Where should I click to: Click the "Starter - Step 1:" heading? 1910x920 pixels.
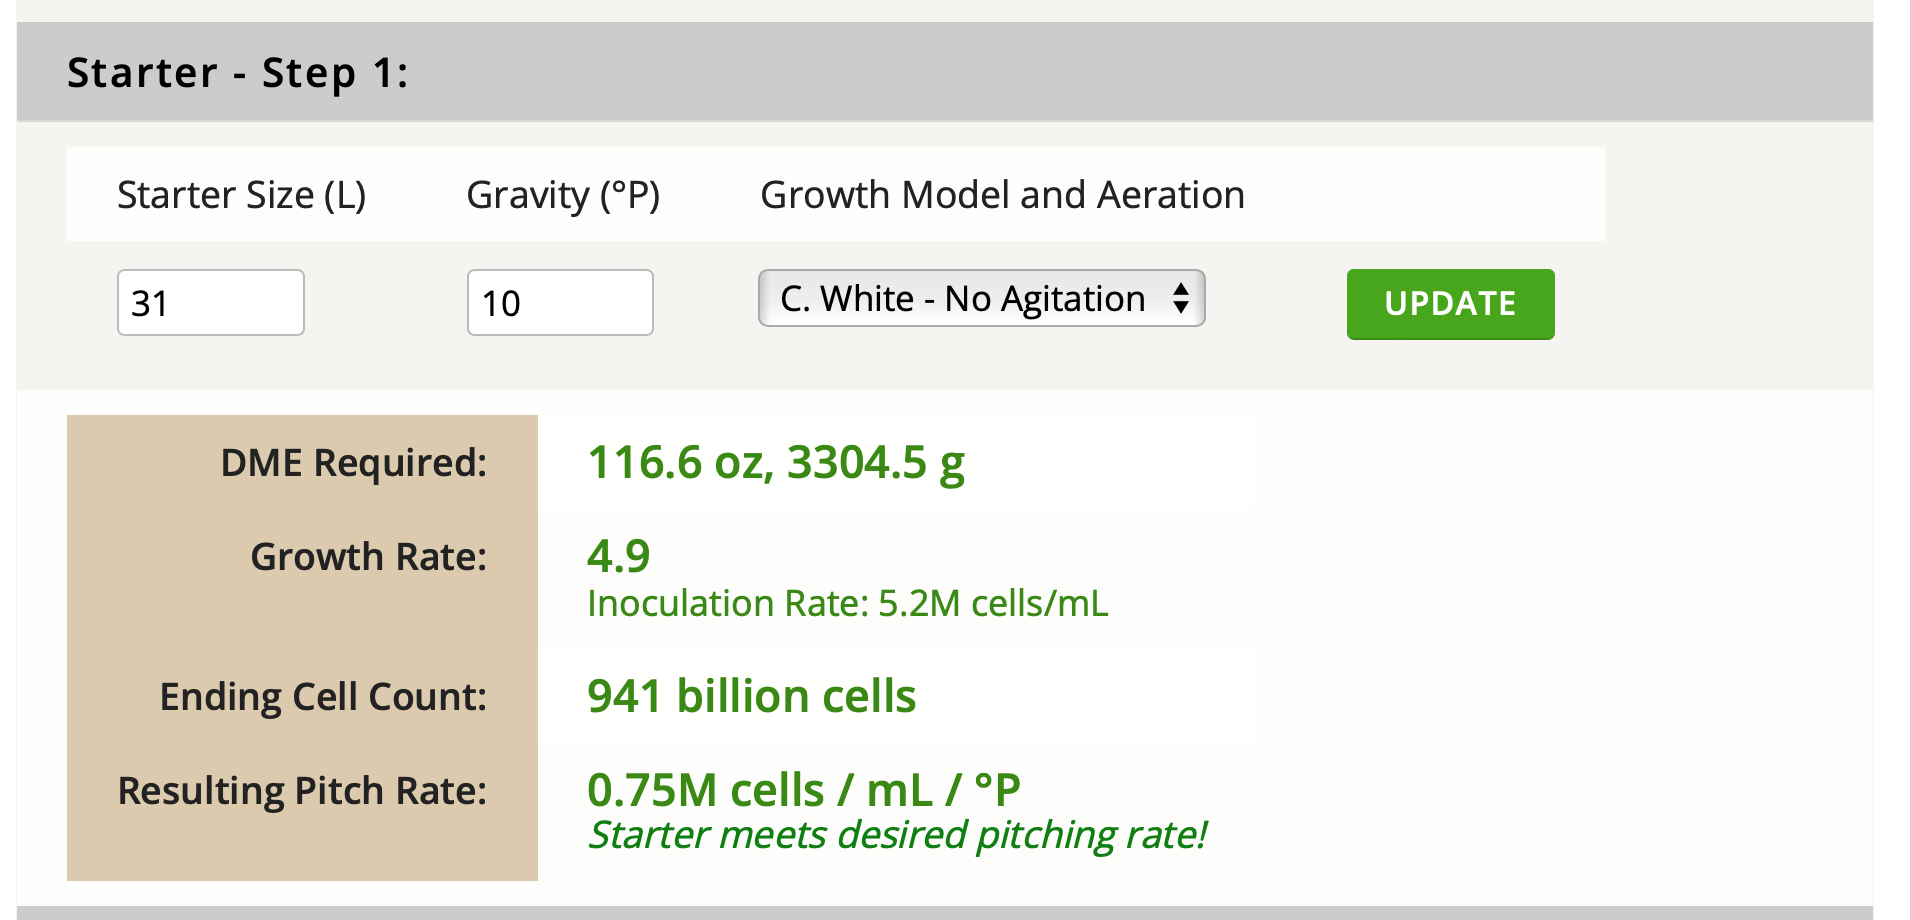coord(237,73)
